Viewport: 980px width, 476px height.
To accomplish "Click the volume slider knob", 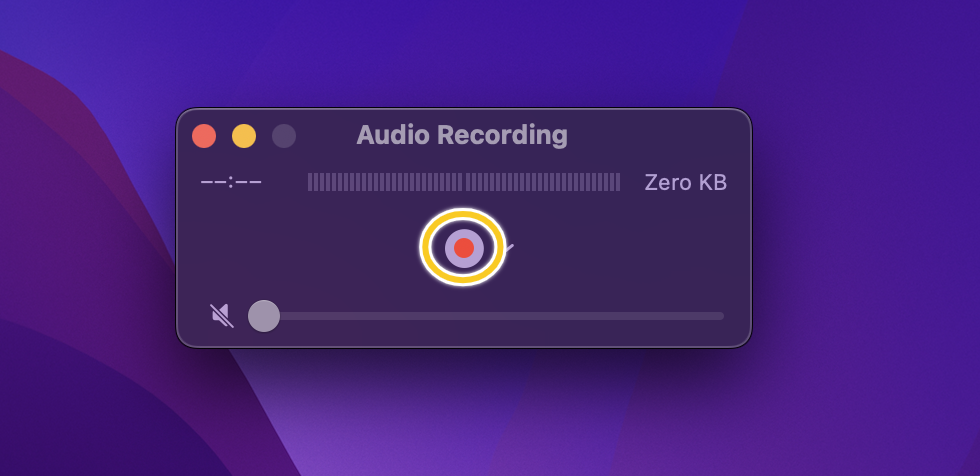I will (264, 316).
